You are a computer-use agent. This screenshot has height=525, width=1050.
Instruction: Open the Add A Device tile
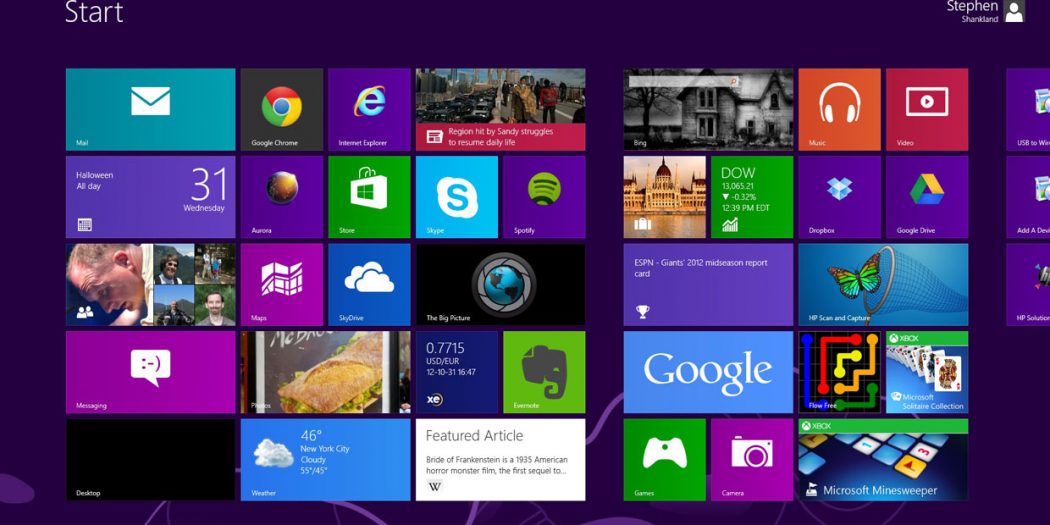1028,197
